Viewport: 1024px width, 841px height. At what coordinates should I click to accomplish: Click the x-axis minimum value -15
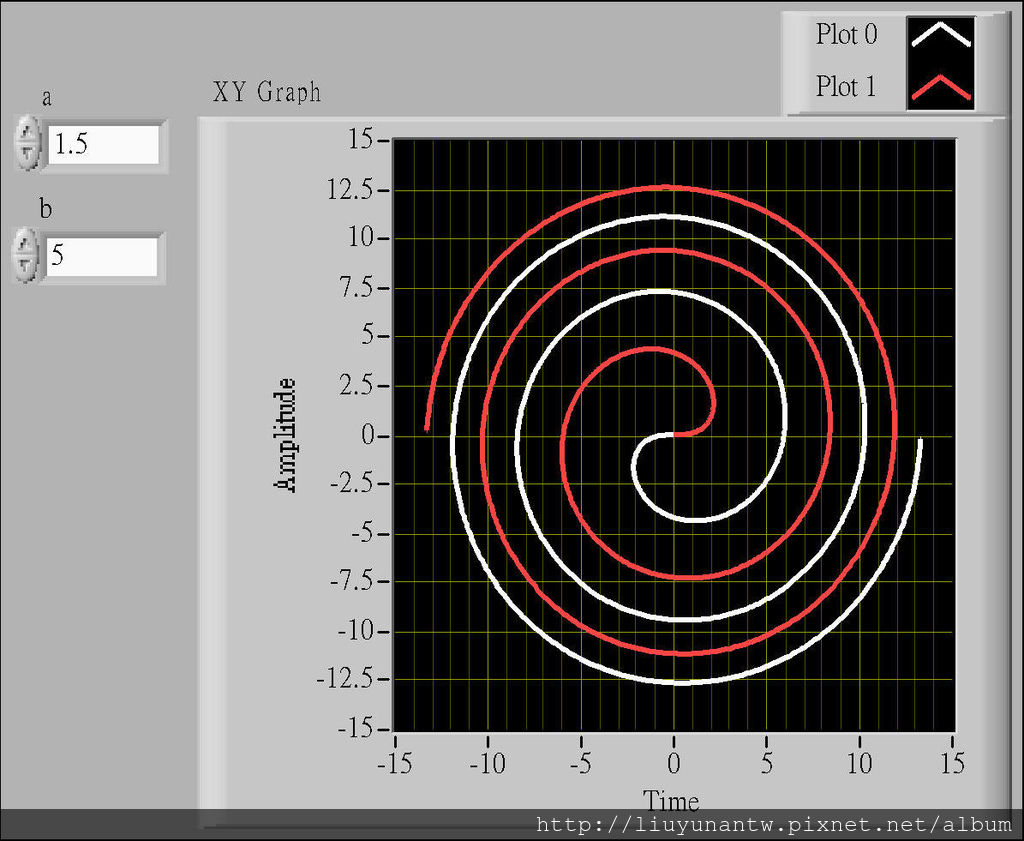pos(393,764)
